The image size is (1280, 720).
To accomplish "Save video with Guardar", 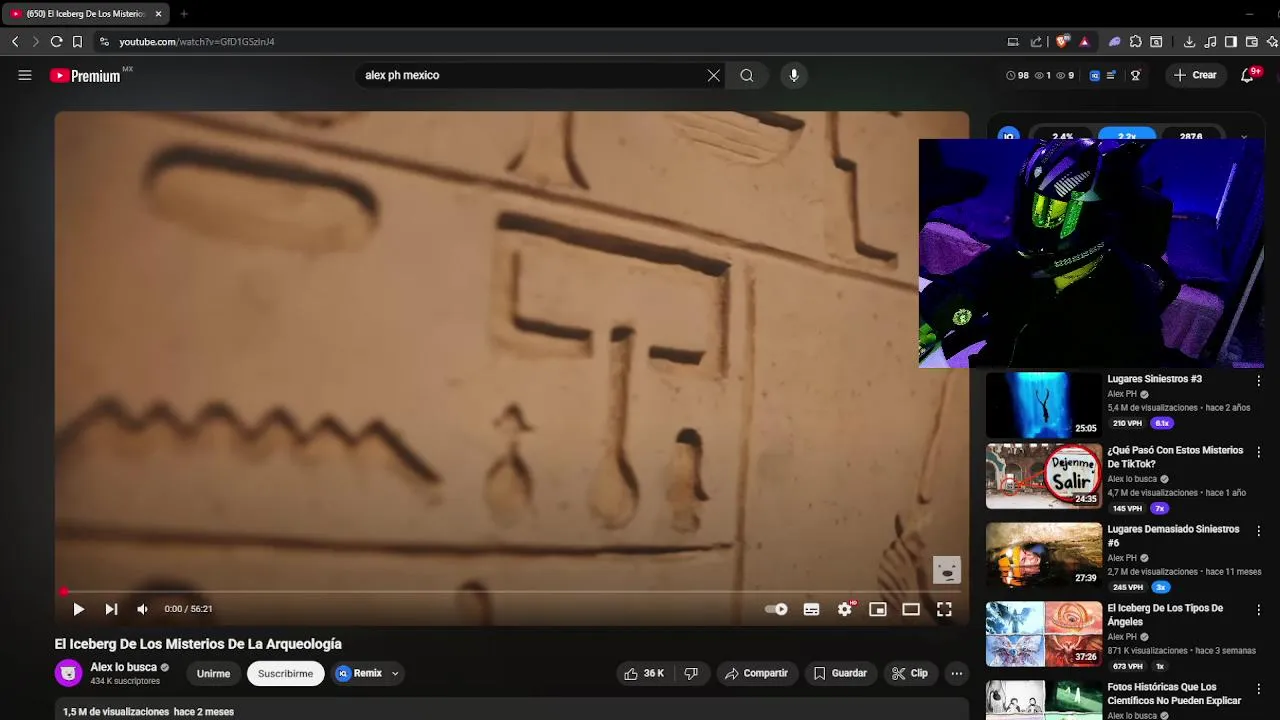I will click(x=840, y=673).
